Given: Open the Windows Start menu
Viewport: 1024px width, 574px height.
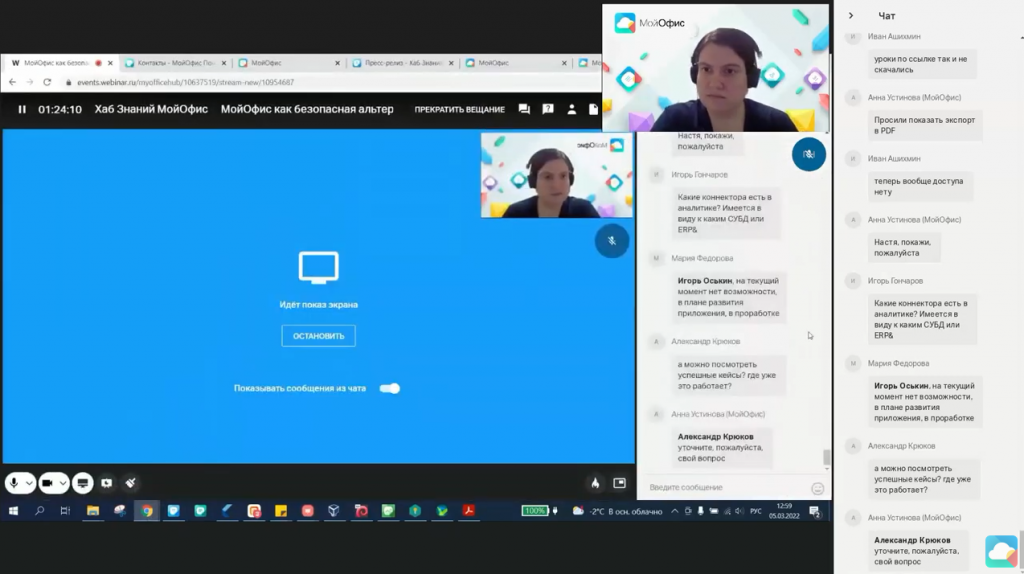Looking at the screenshot, I should [13, 511].
